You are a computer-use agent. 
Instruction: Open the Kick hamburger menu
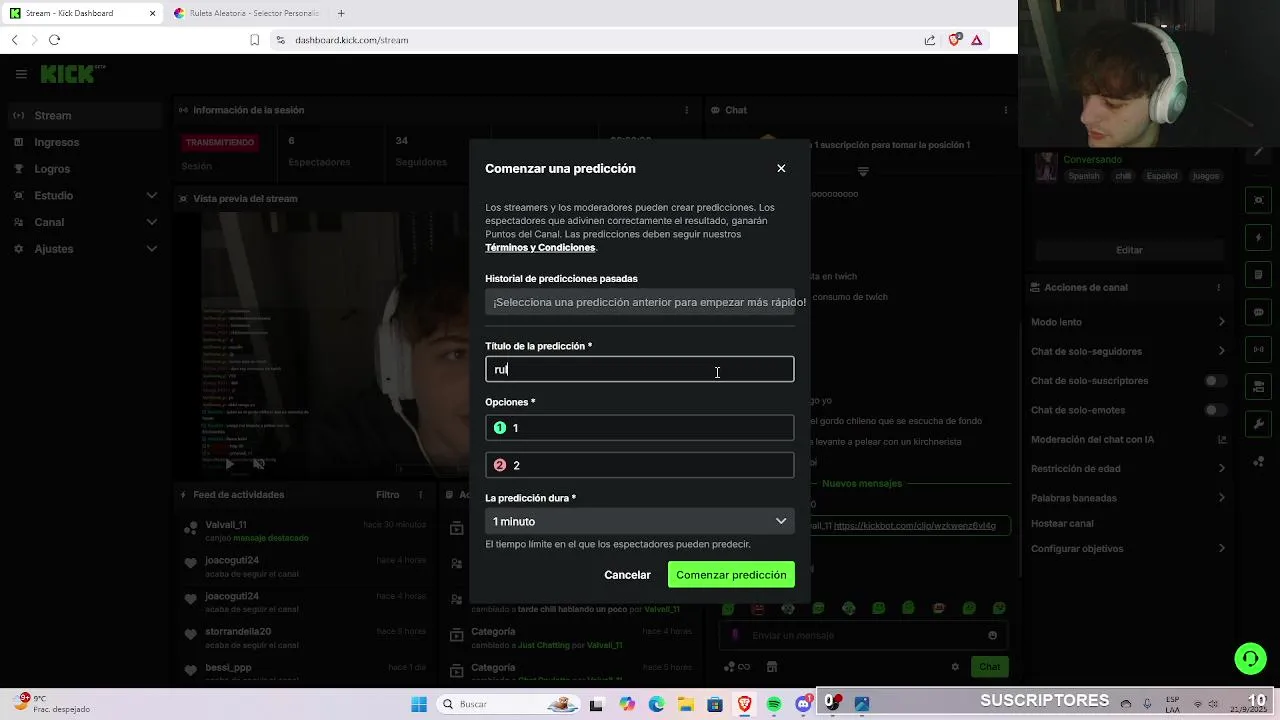pos(21,74)
